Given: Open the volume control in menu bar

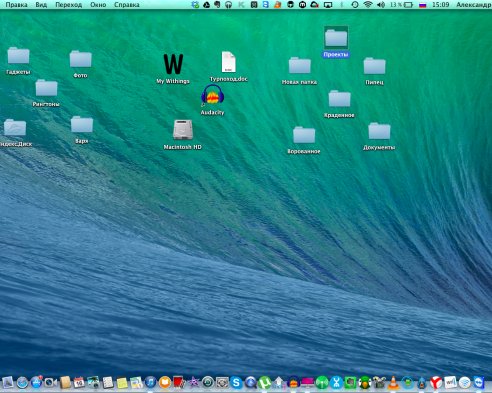Looking at the screenshot, I should [380, 5].
